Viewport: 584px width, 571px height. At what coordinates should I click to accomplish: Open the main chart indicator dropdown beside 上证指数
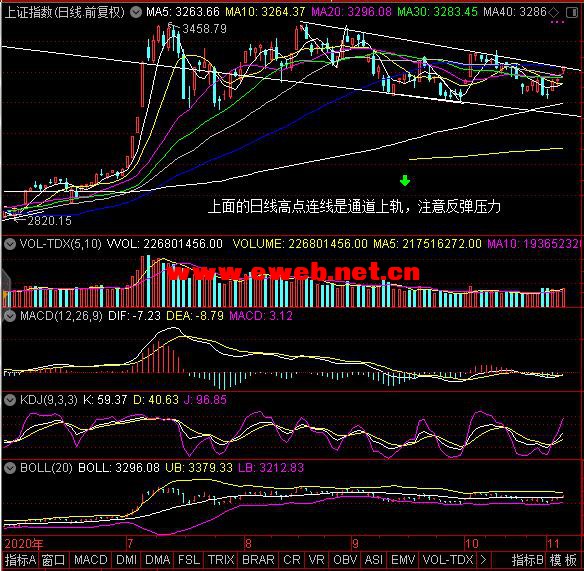pos(136,13)
